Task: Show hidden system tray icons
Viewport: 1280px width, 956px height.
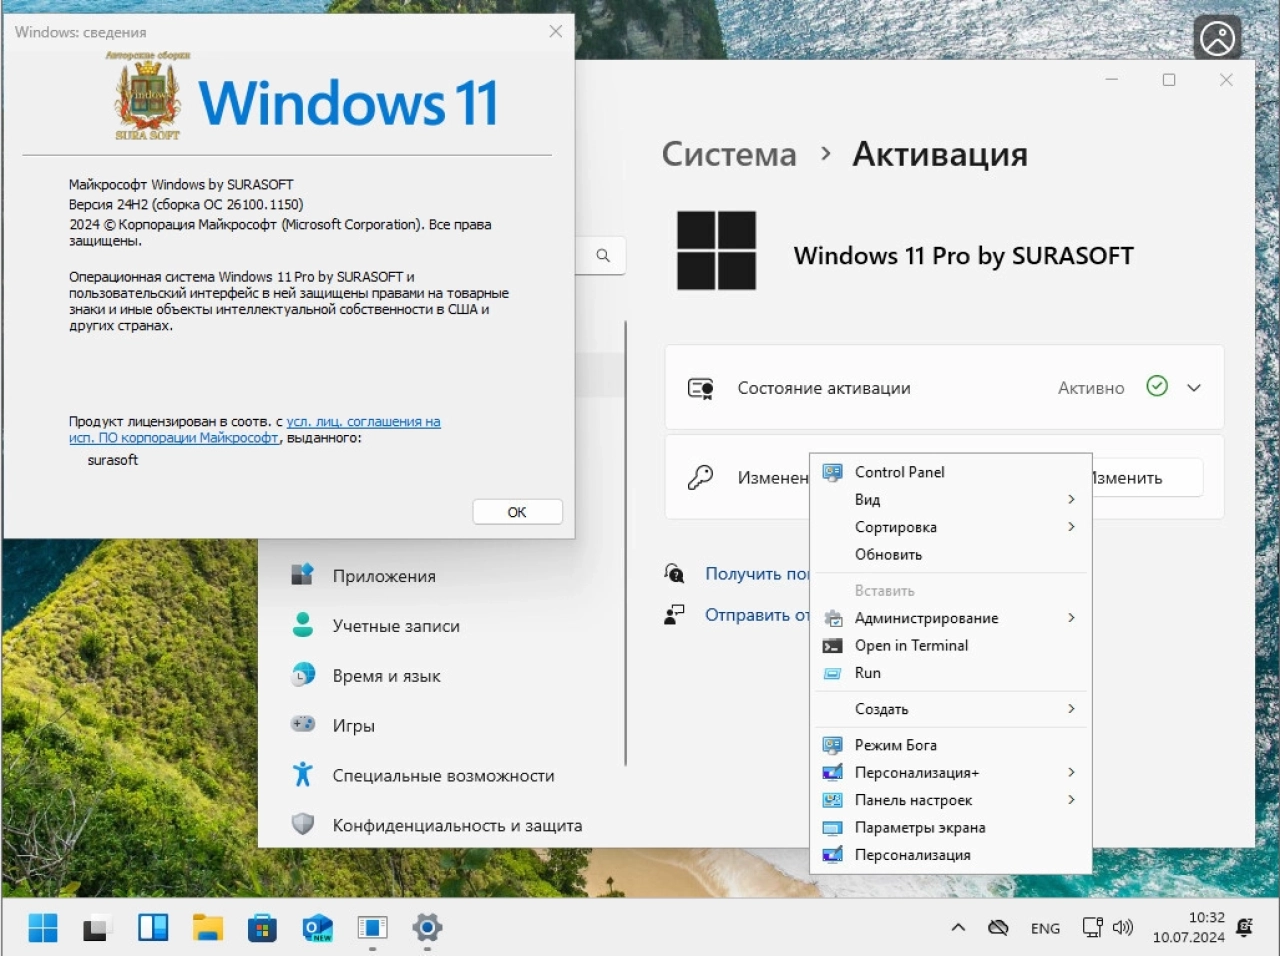Action: (958, 928)
